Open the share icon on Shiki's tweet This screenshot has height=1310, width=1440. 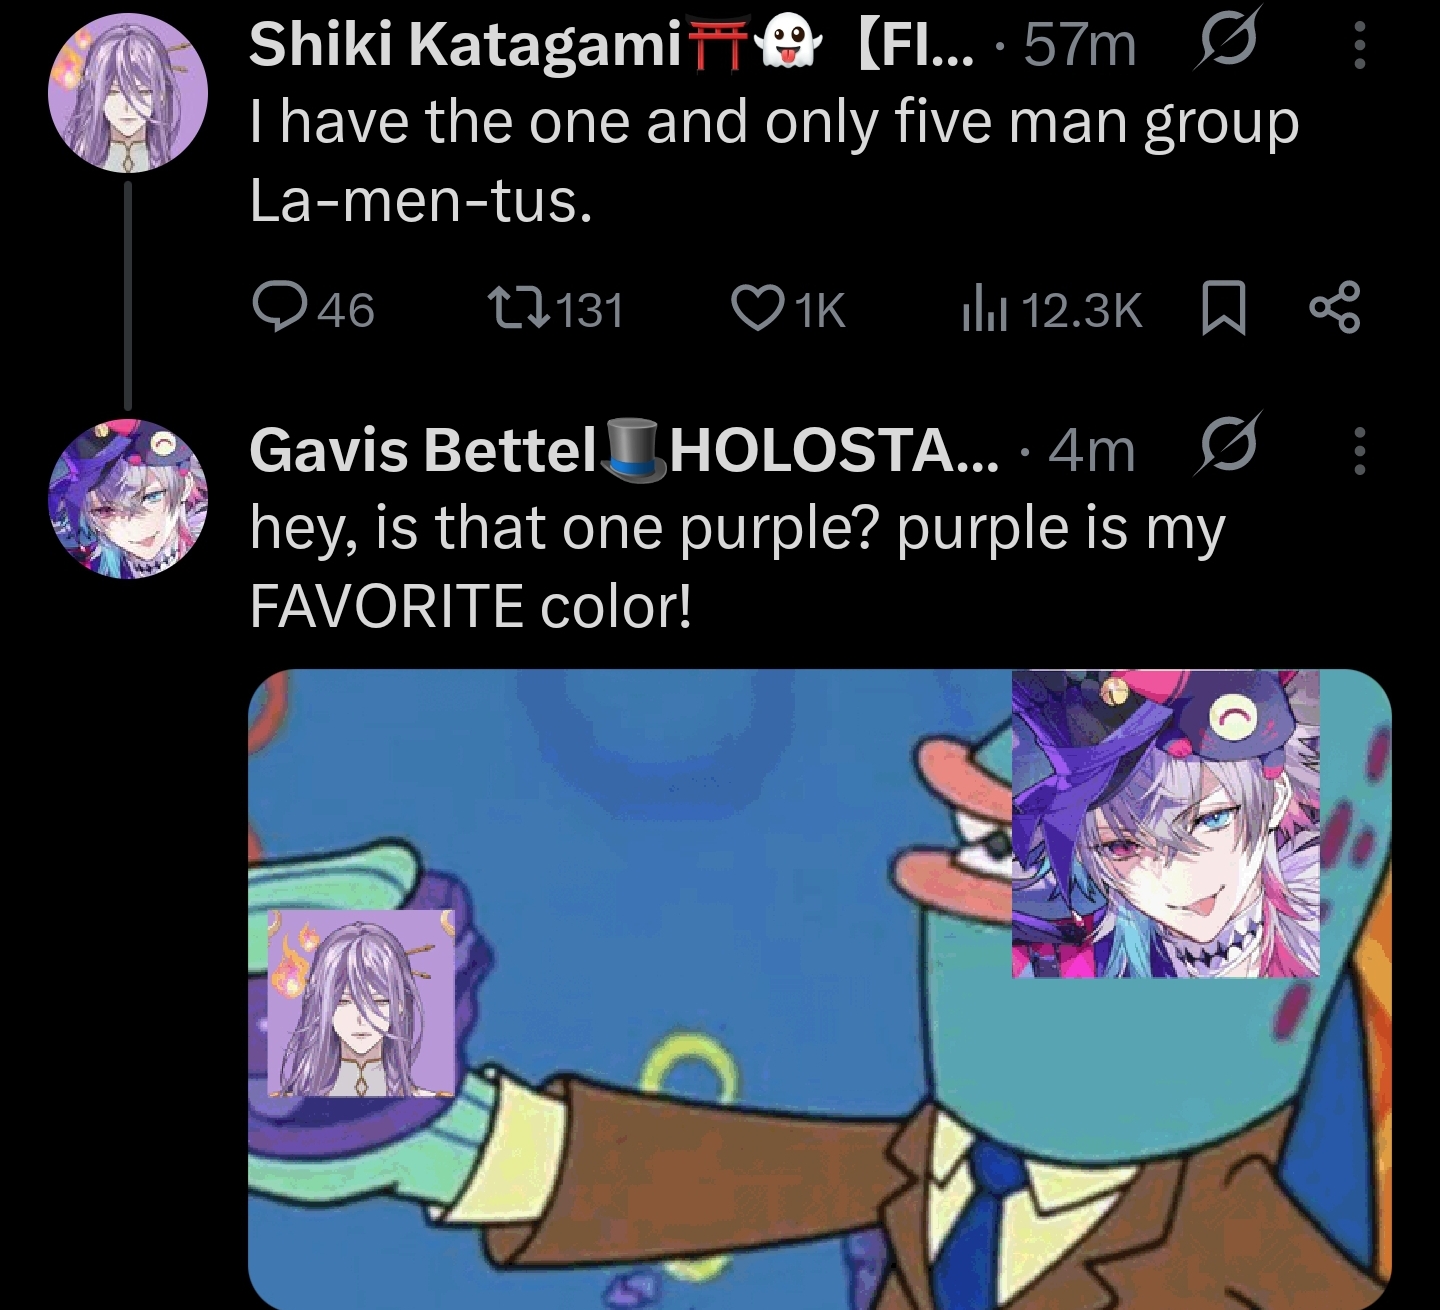click(x=1335, y=309)
